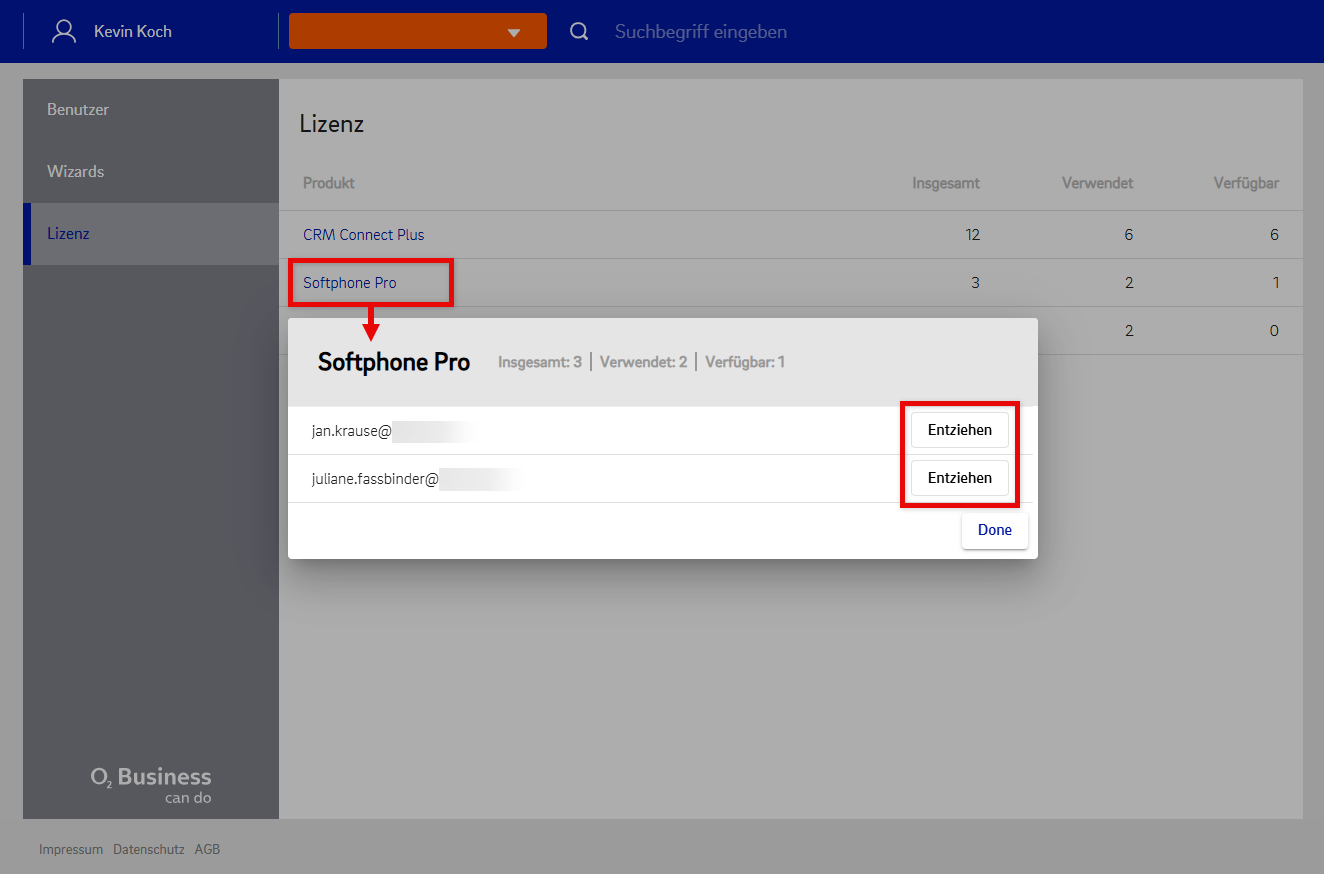Click the white dropdown arrow in orange box
The image size is (1324, 874).
[514, 32]
